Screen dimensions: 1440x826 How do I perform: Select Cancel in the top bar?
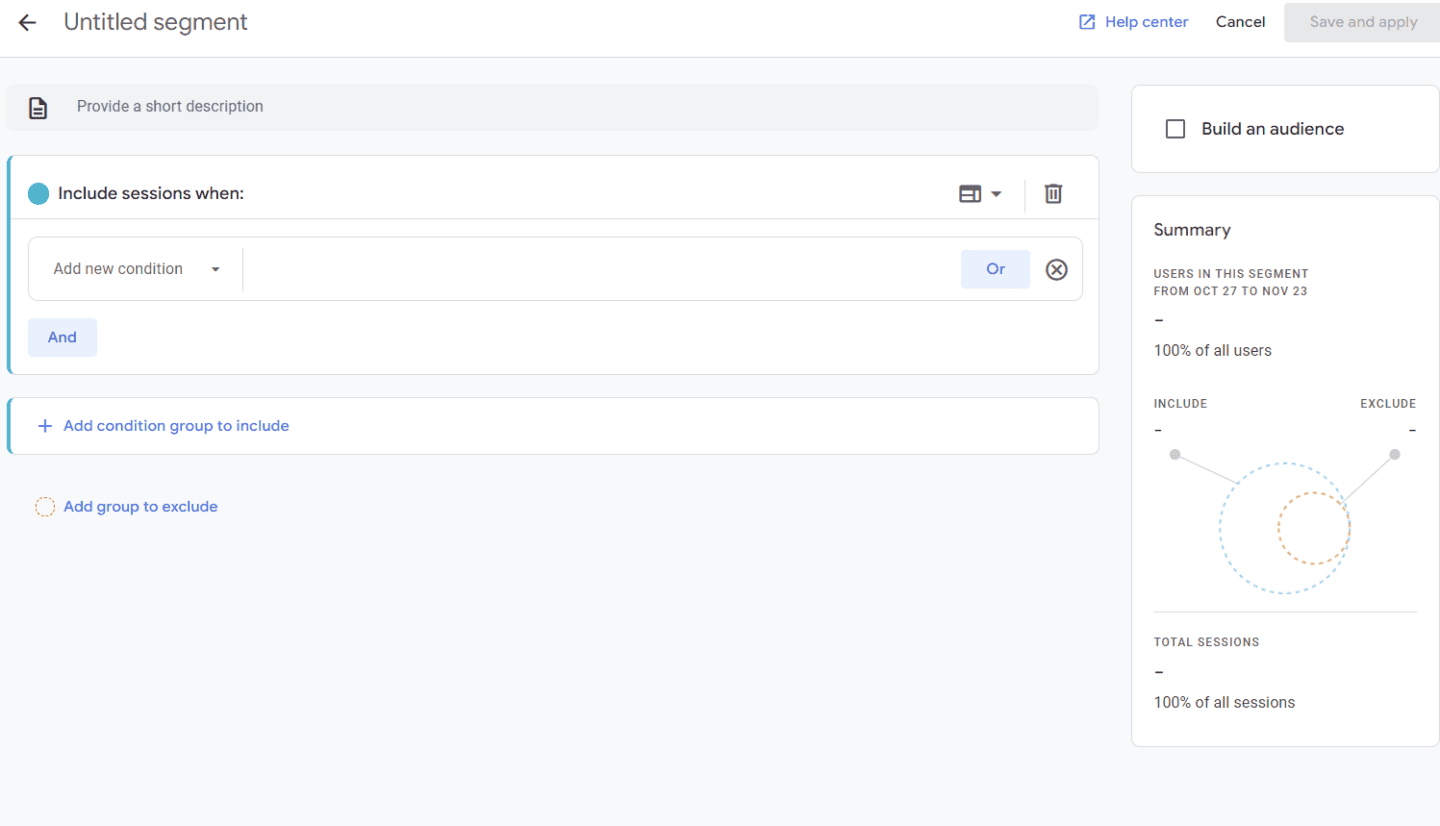pyautogui.click(x=1240, y=21)
